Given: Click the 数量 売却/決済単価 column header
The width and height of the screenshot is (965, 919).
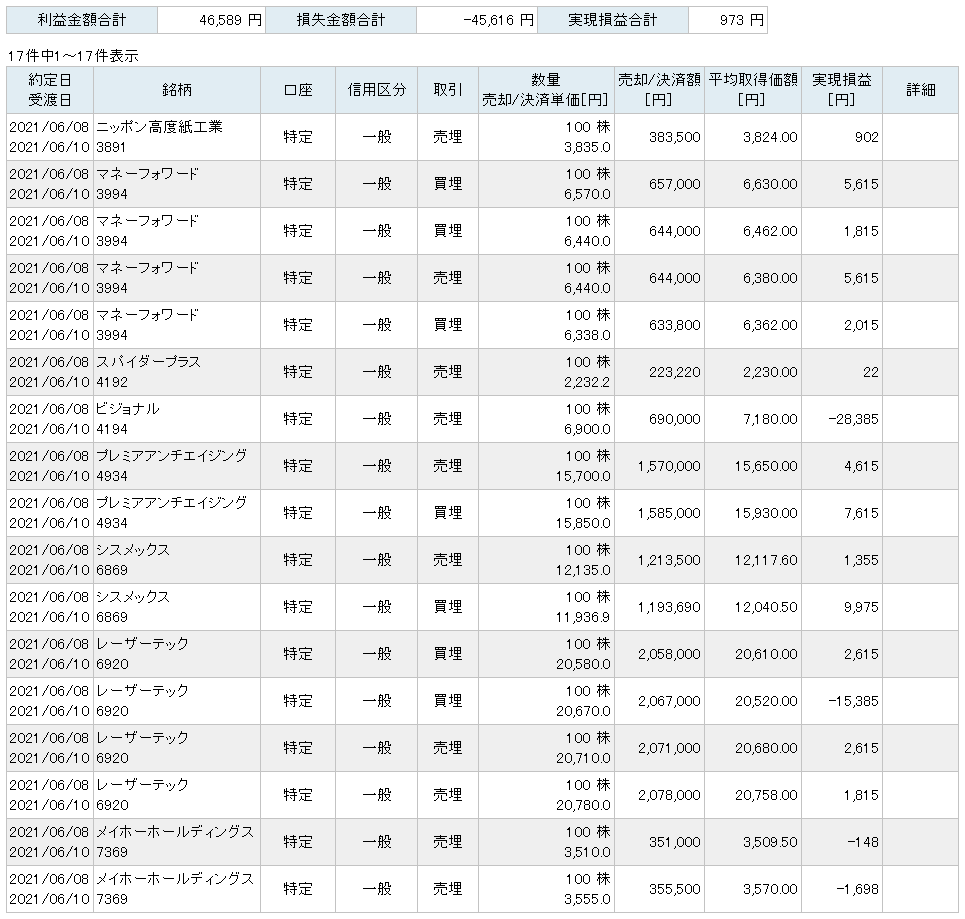Looking at the screenshot, I should 546,90.
